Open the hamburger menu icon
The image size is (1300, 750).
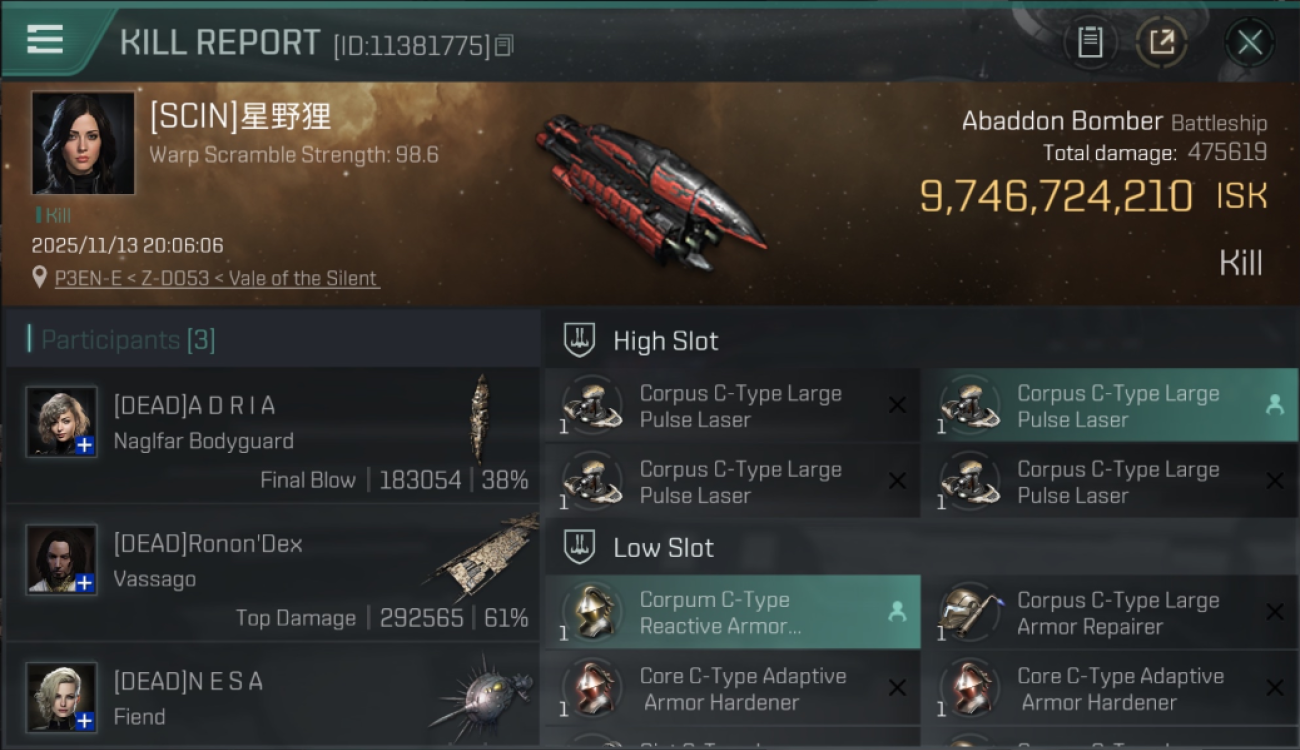pyautogui.click(x=45, y=39)
